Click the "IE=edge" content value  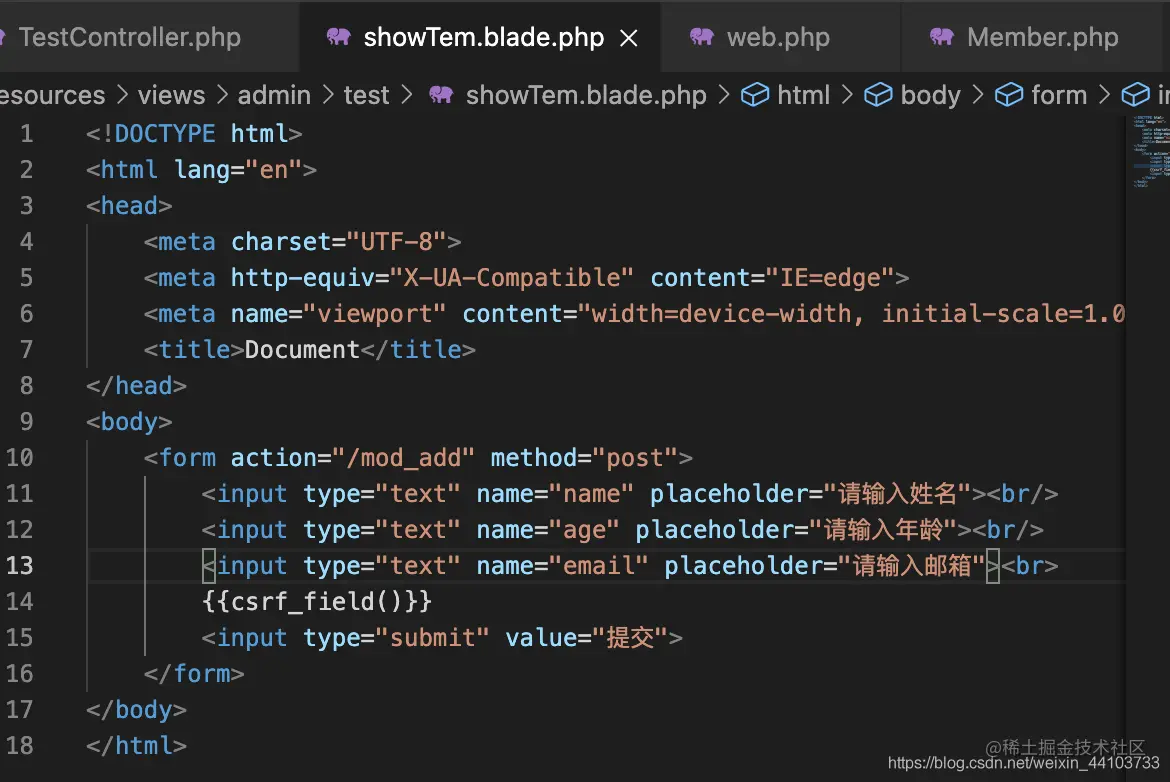(x=830, y=278)
